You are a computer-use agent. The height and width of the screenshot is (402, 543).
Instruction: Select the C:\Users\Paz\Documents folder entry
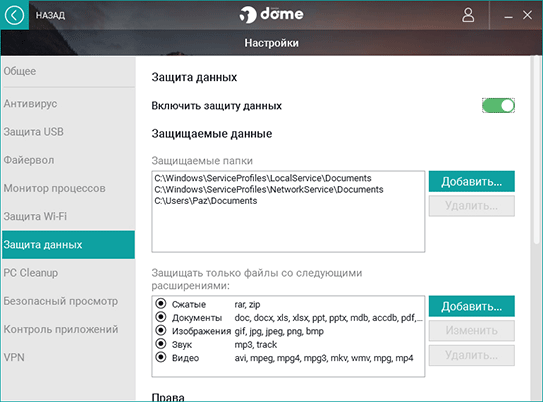206,201
